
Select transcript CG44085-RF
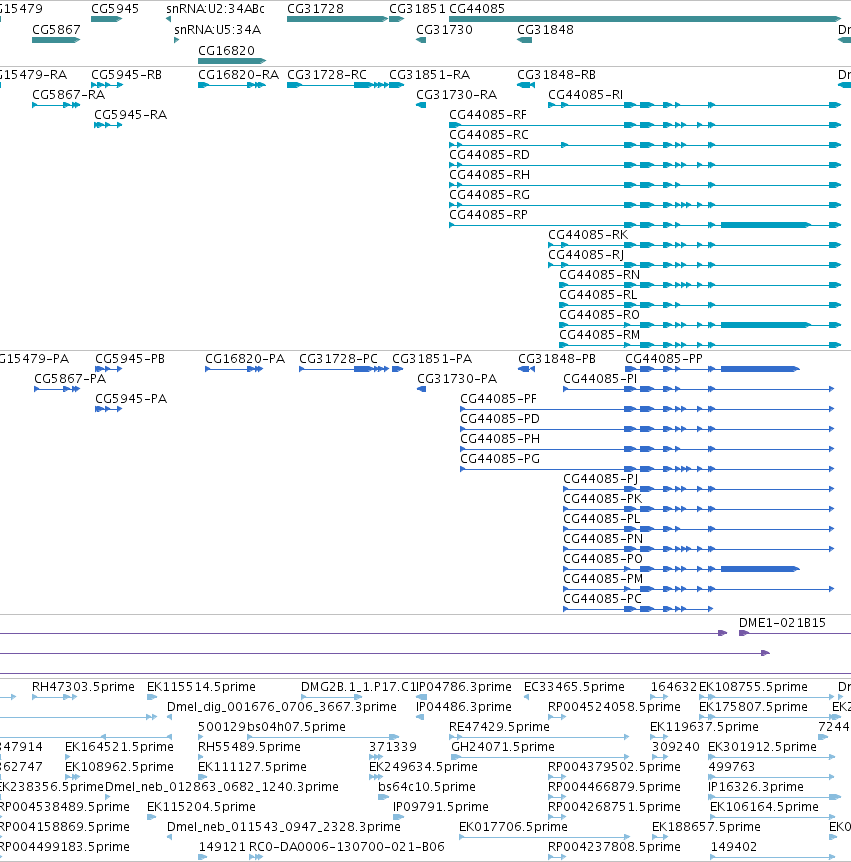click(x=645, y=125)
